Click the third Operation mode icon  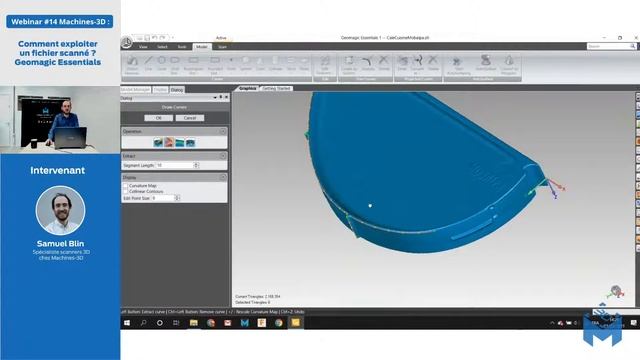click(180, 142)
